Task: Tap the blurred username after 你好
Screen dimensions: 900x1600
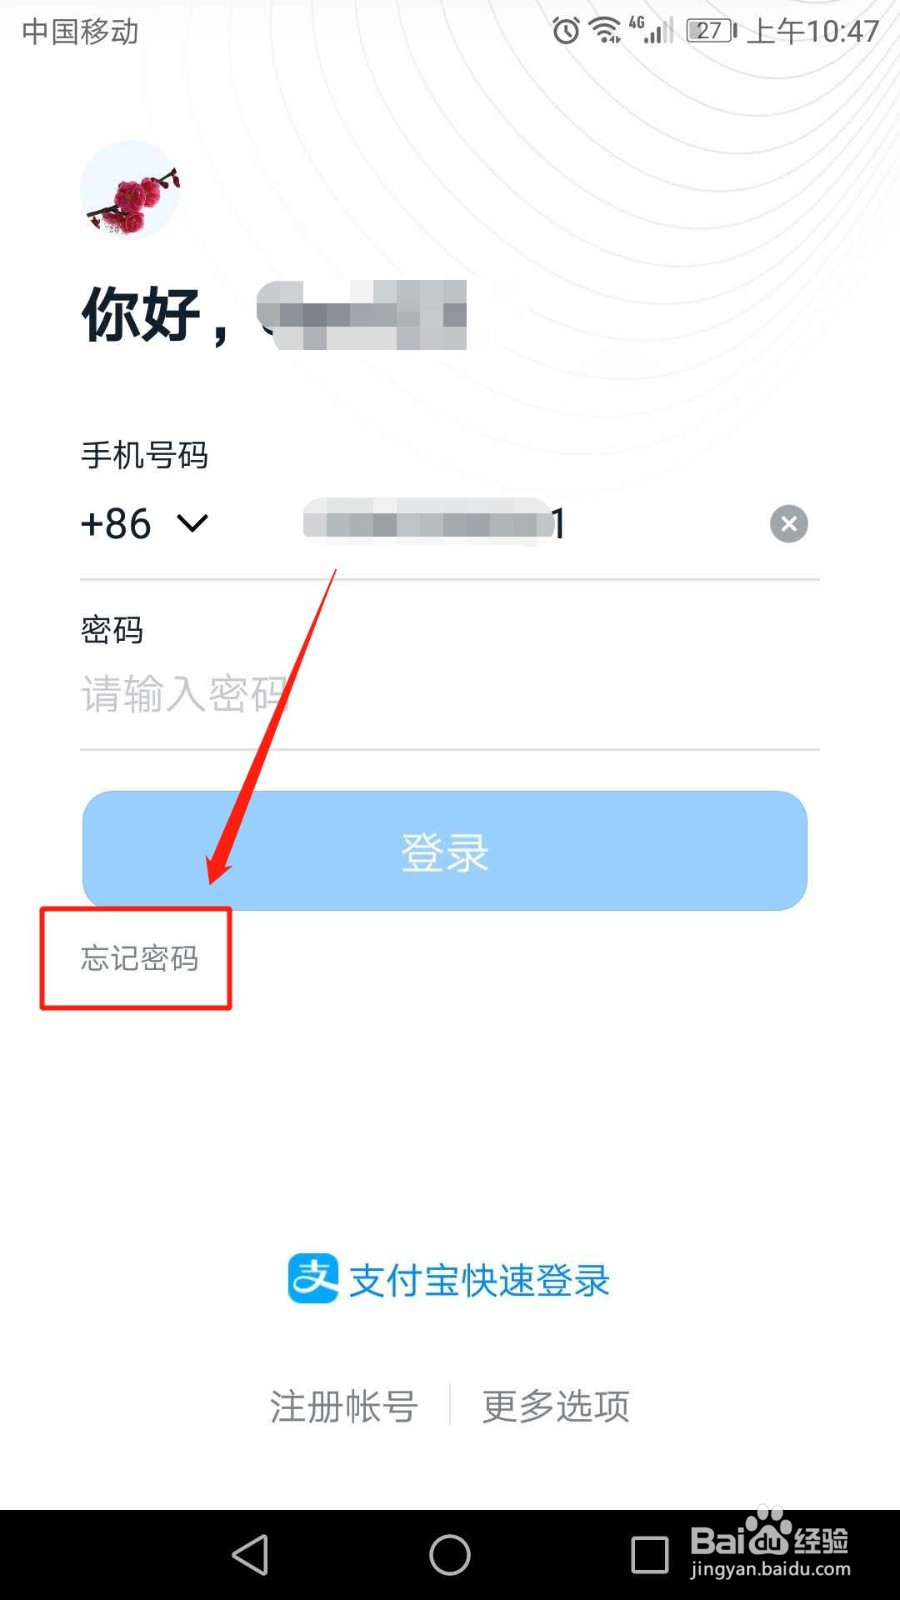Action: tap(362, 315)
